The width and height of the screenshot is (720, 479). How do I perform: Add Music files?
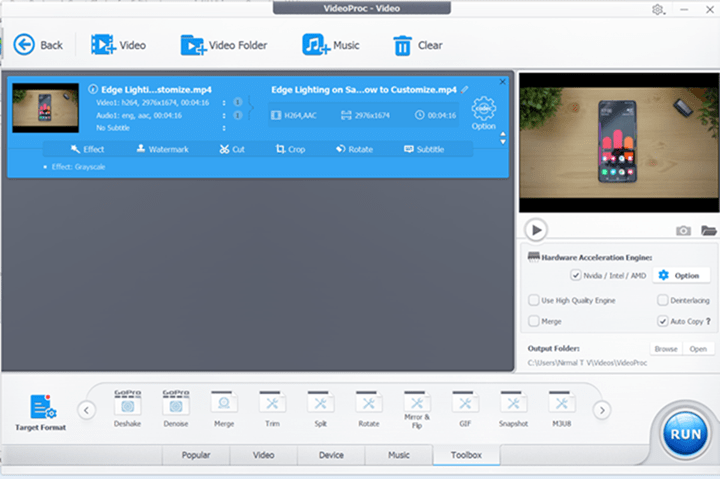(331, 45)
